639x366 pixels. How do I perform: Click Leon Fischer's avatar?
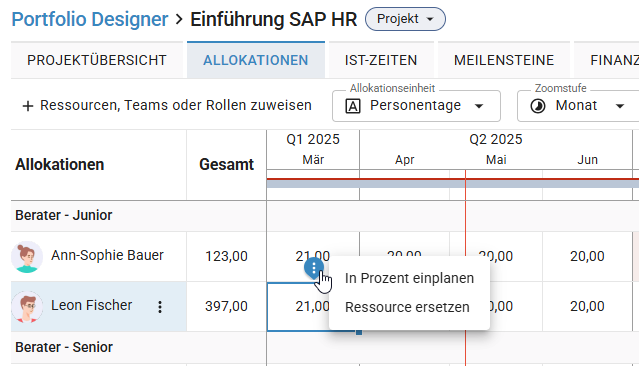click(x=27, y=306)
